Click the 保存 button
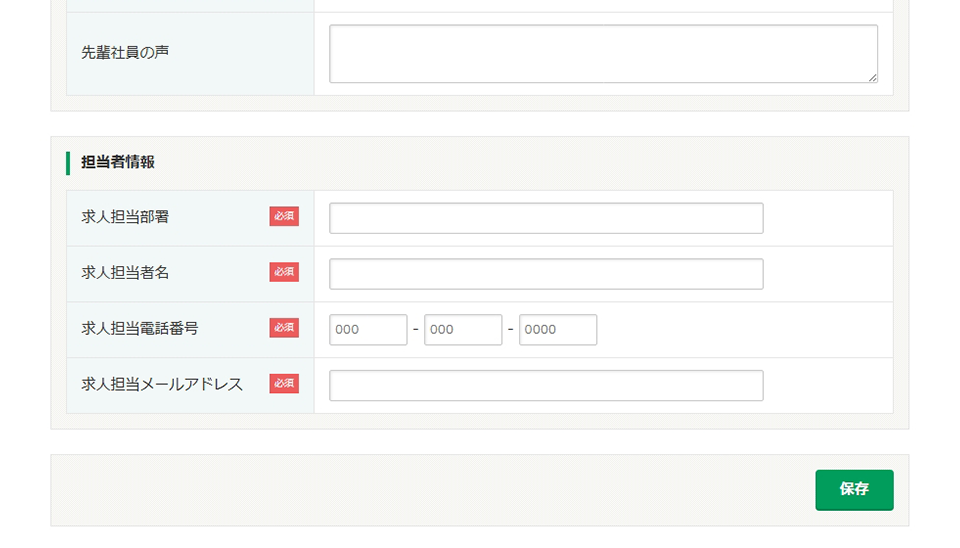This screenshot has height=548, width=960. pyautogui.click(x=854, y=490)
